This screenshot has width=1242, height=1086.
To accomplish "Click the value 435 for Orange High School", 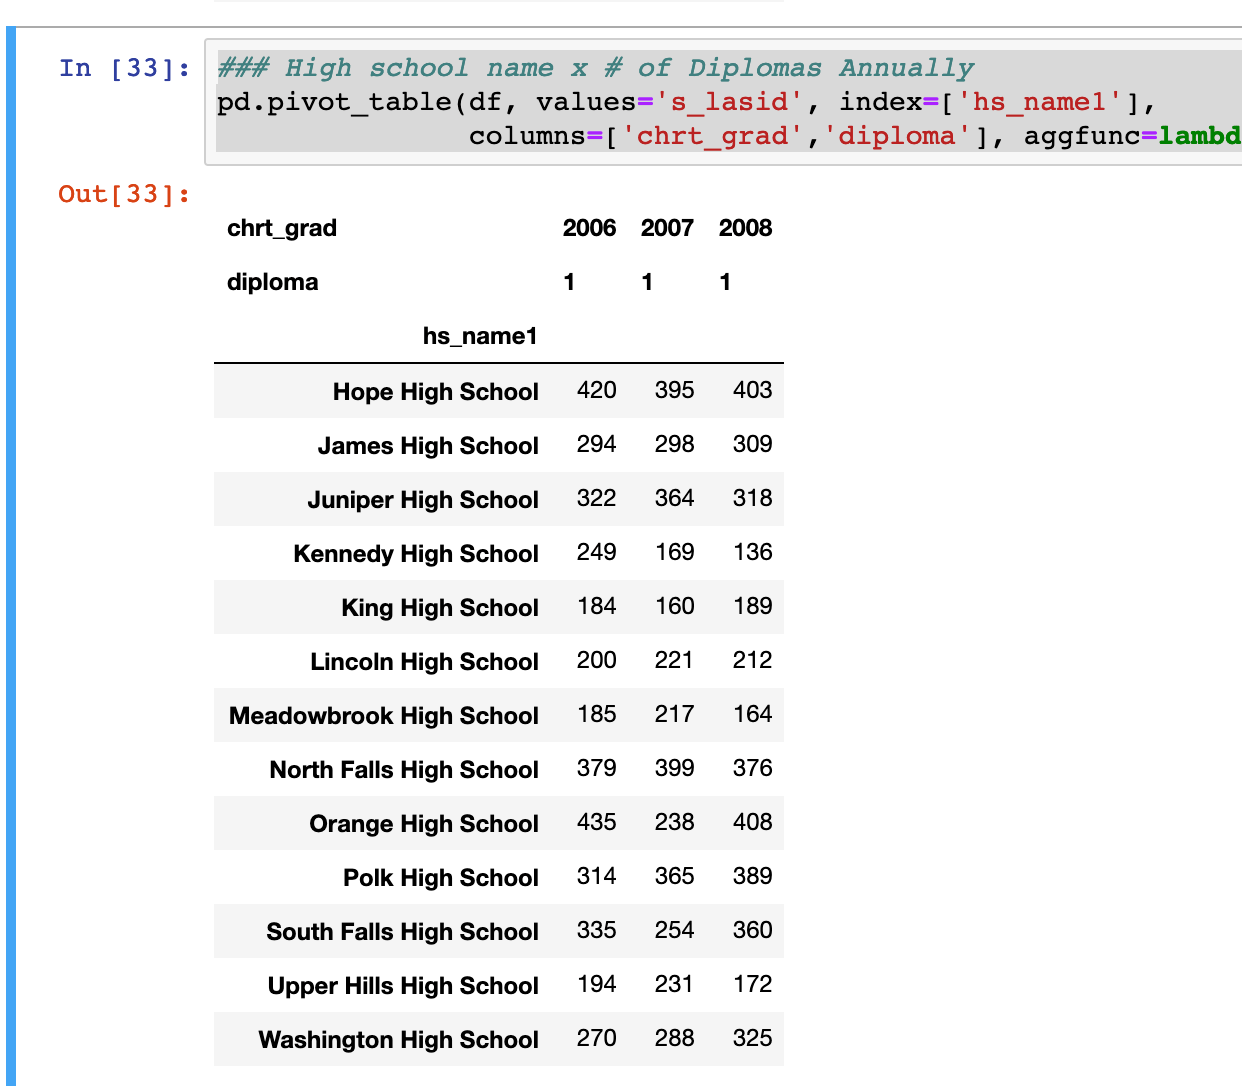I will tap(596, 822).
